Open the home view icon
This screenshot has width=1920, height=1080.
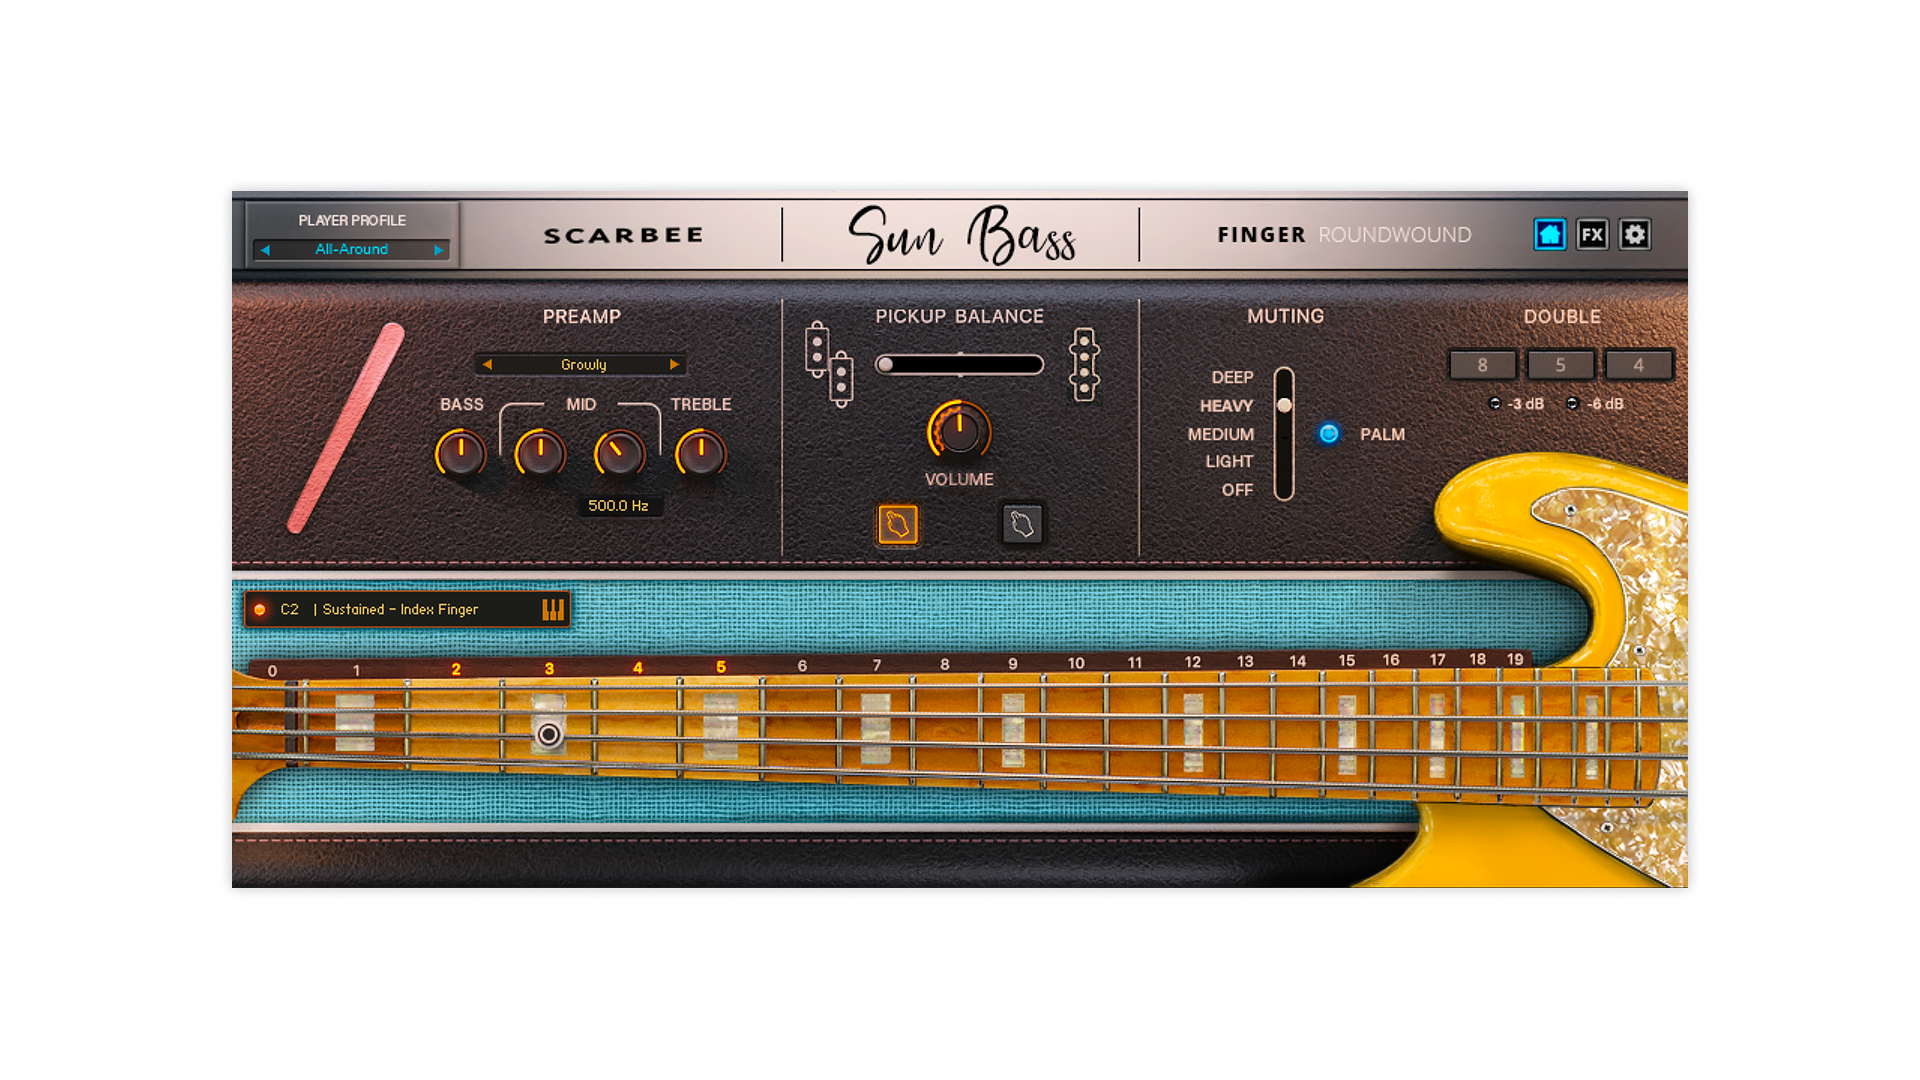click(x=1549, y=235)
